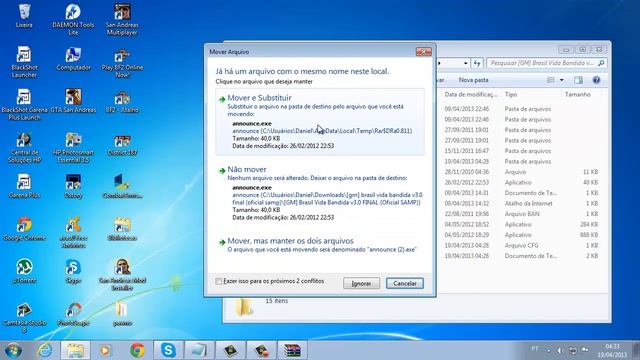Click Nova pasta in Explorer toolbar
640x360 pixels.
(473, 80)
